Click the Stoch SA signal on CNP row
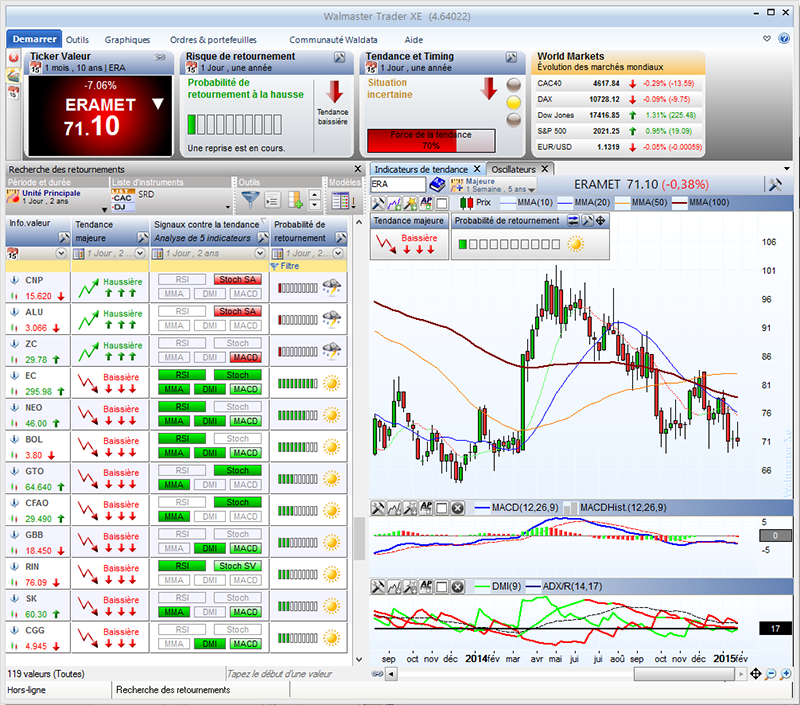Screen dimensions: 800x705 pos(238,280)
